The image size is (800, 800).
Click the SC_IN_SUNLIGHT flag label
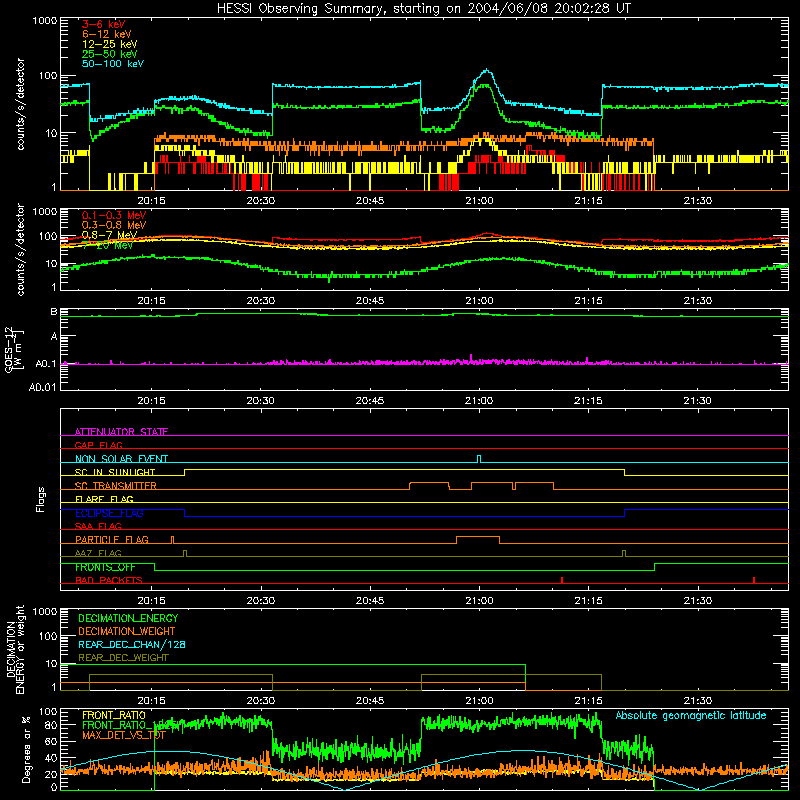(115, 472)
